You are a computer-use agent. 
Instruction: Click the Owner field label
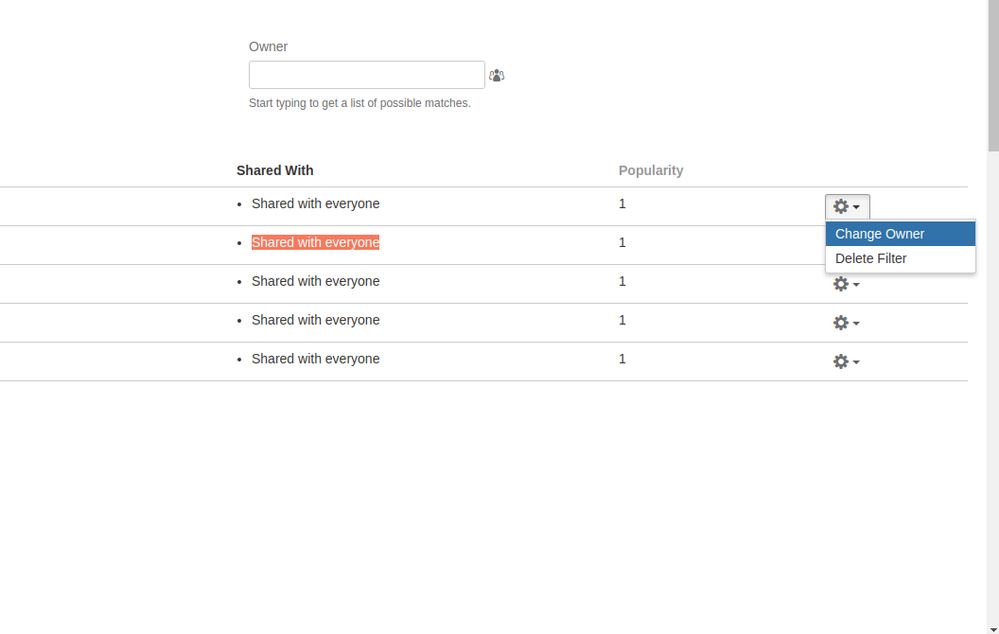pos(268,47)
